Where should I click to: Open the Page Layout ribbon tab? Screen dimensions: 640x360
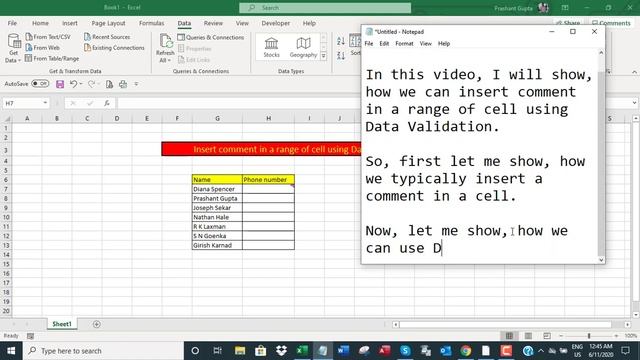click(x=108, y=23)
